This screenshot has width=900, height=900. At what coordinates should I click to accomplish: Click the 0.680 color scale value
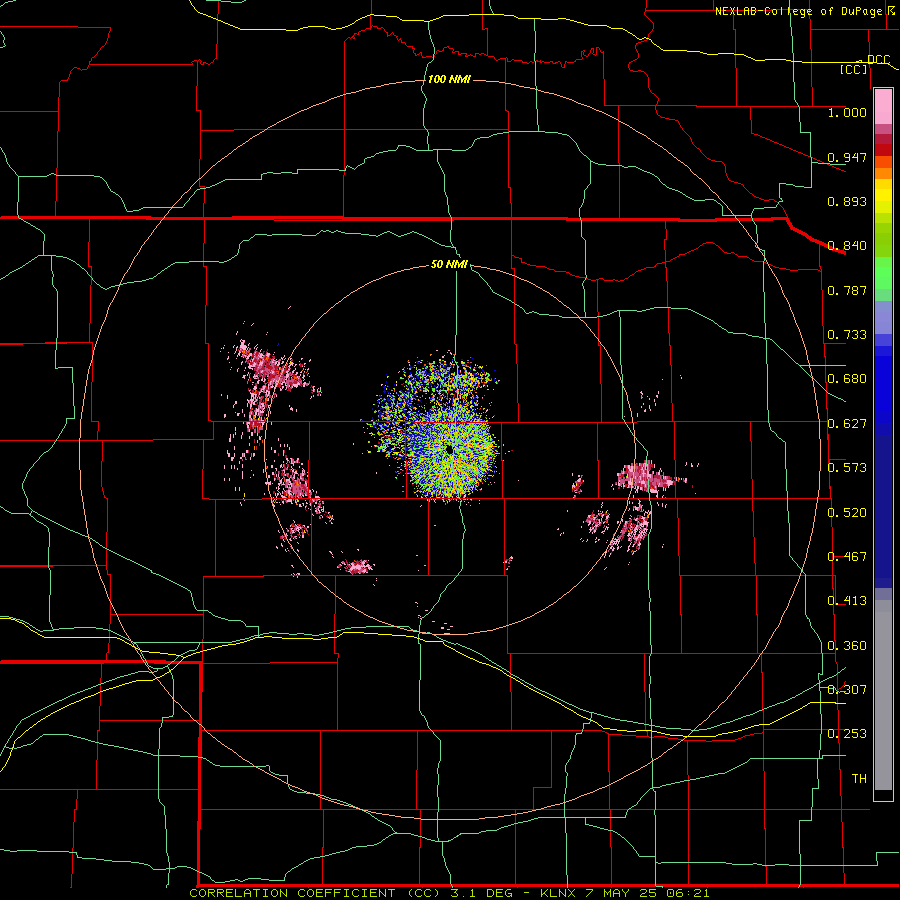847,379
